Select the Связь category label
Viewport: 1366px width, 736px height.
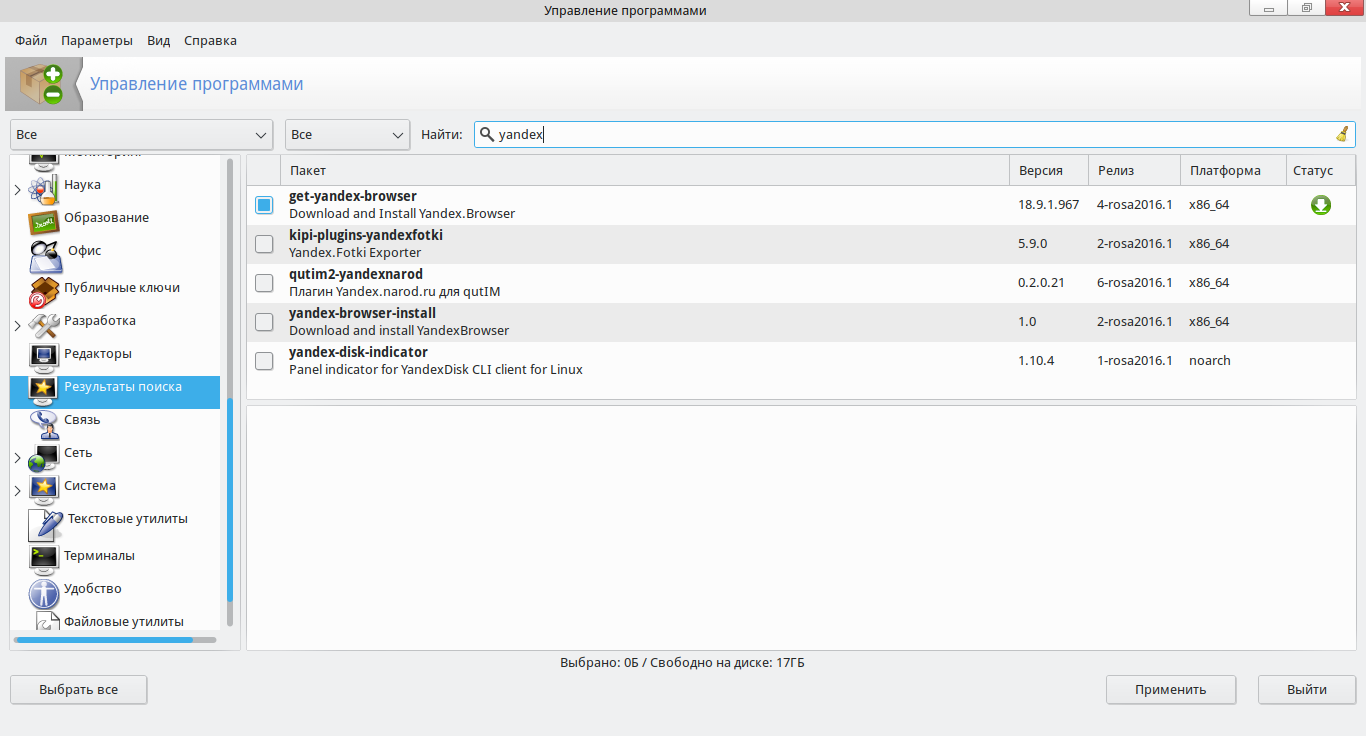pos(82,420)
